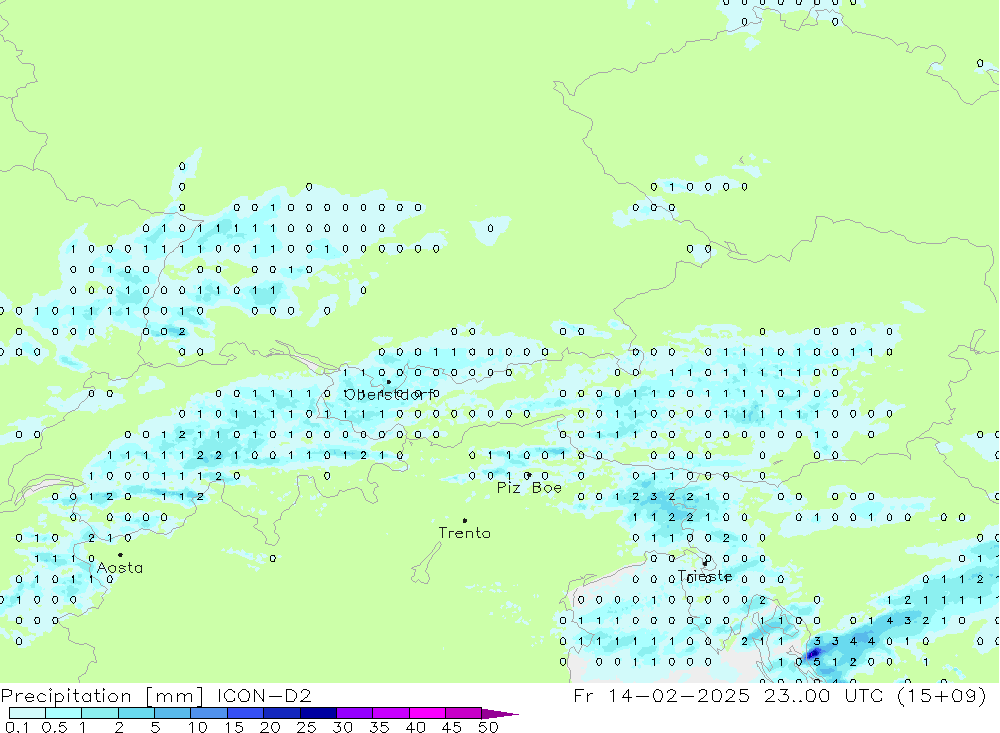Viewport: 1000px width, 733px height.
Task: Click the Trieste city label
Action: pyautogui.click(x=704, y=577)
